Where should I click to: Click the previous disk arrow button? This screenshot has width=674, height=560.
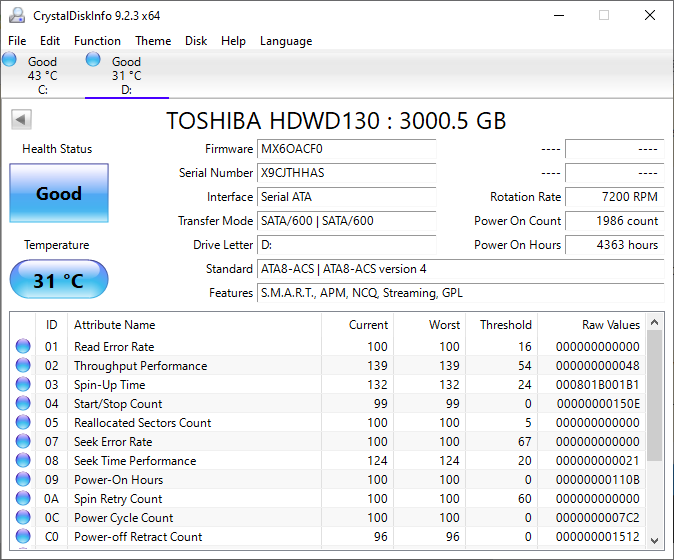[x=21, y=119]
